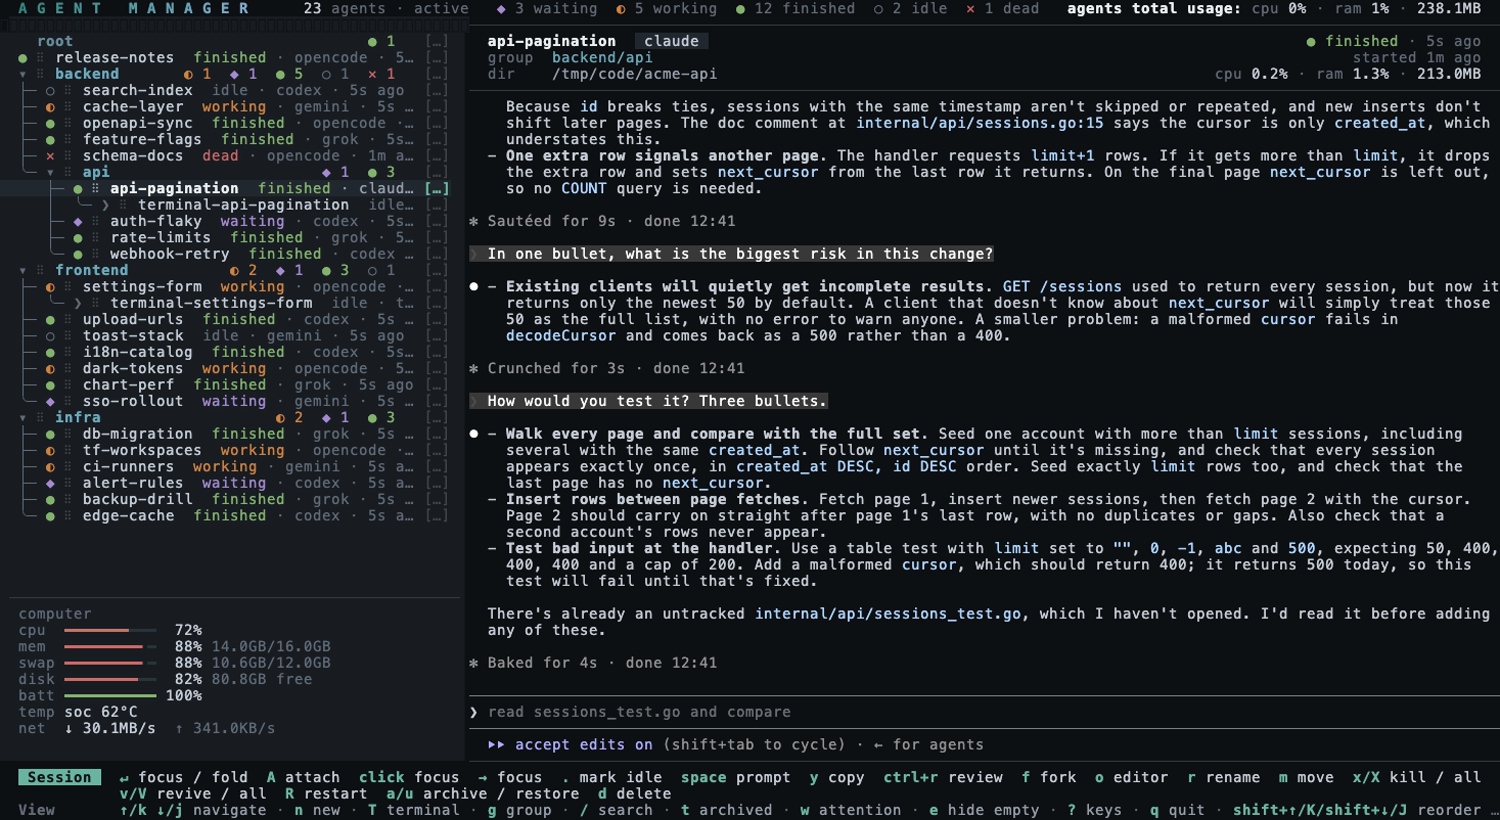Screen dimensions: 1500x820
Task: Click the waiting diamond next to alert-rules
Action: [50, 483]
